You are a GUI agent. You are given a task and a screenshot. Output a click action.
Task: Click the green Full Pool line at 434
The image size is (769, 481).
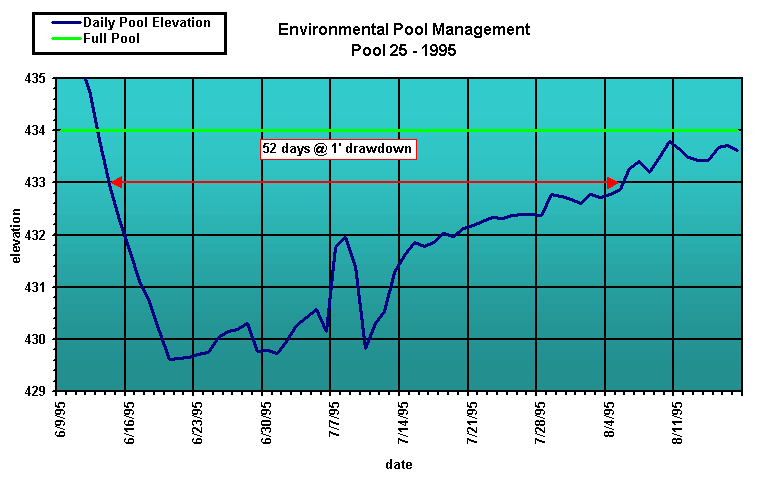pos(398,130)
